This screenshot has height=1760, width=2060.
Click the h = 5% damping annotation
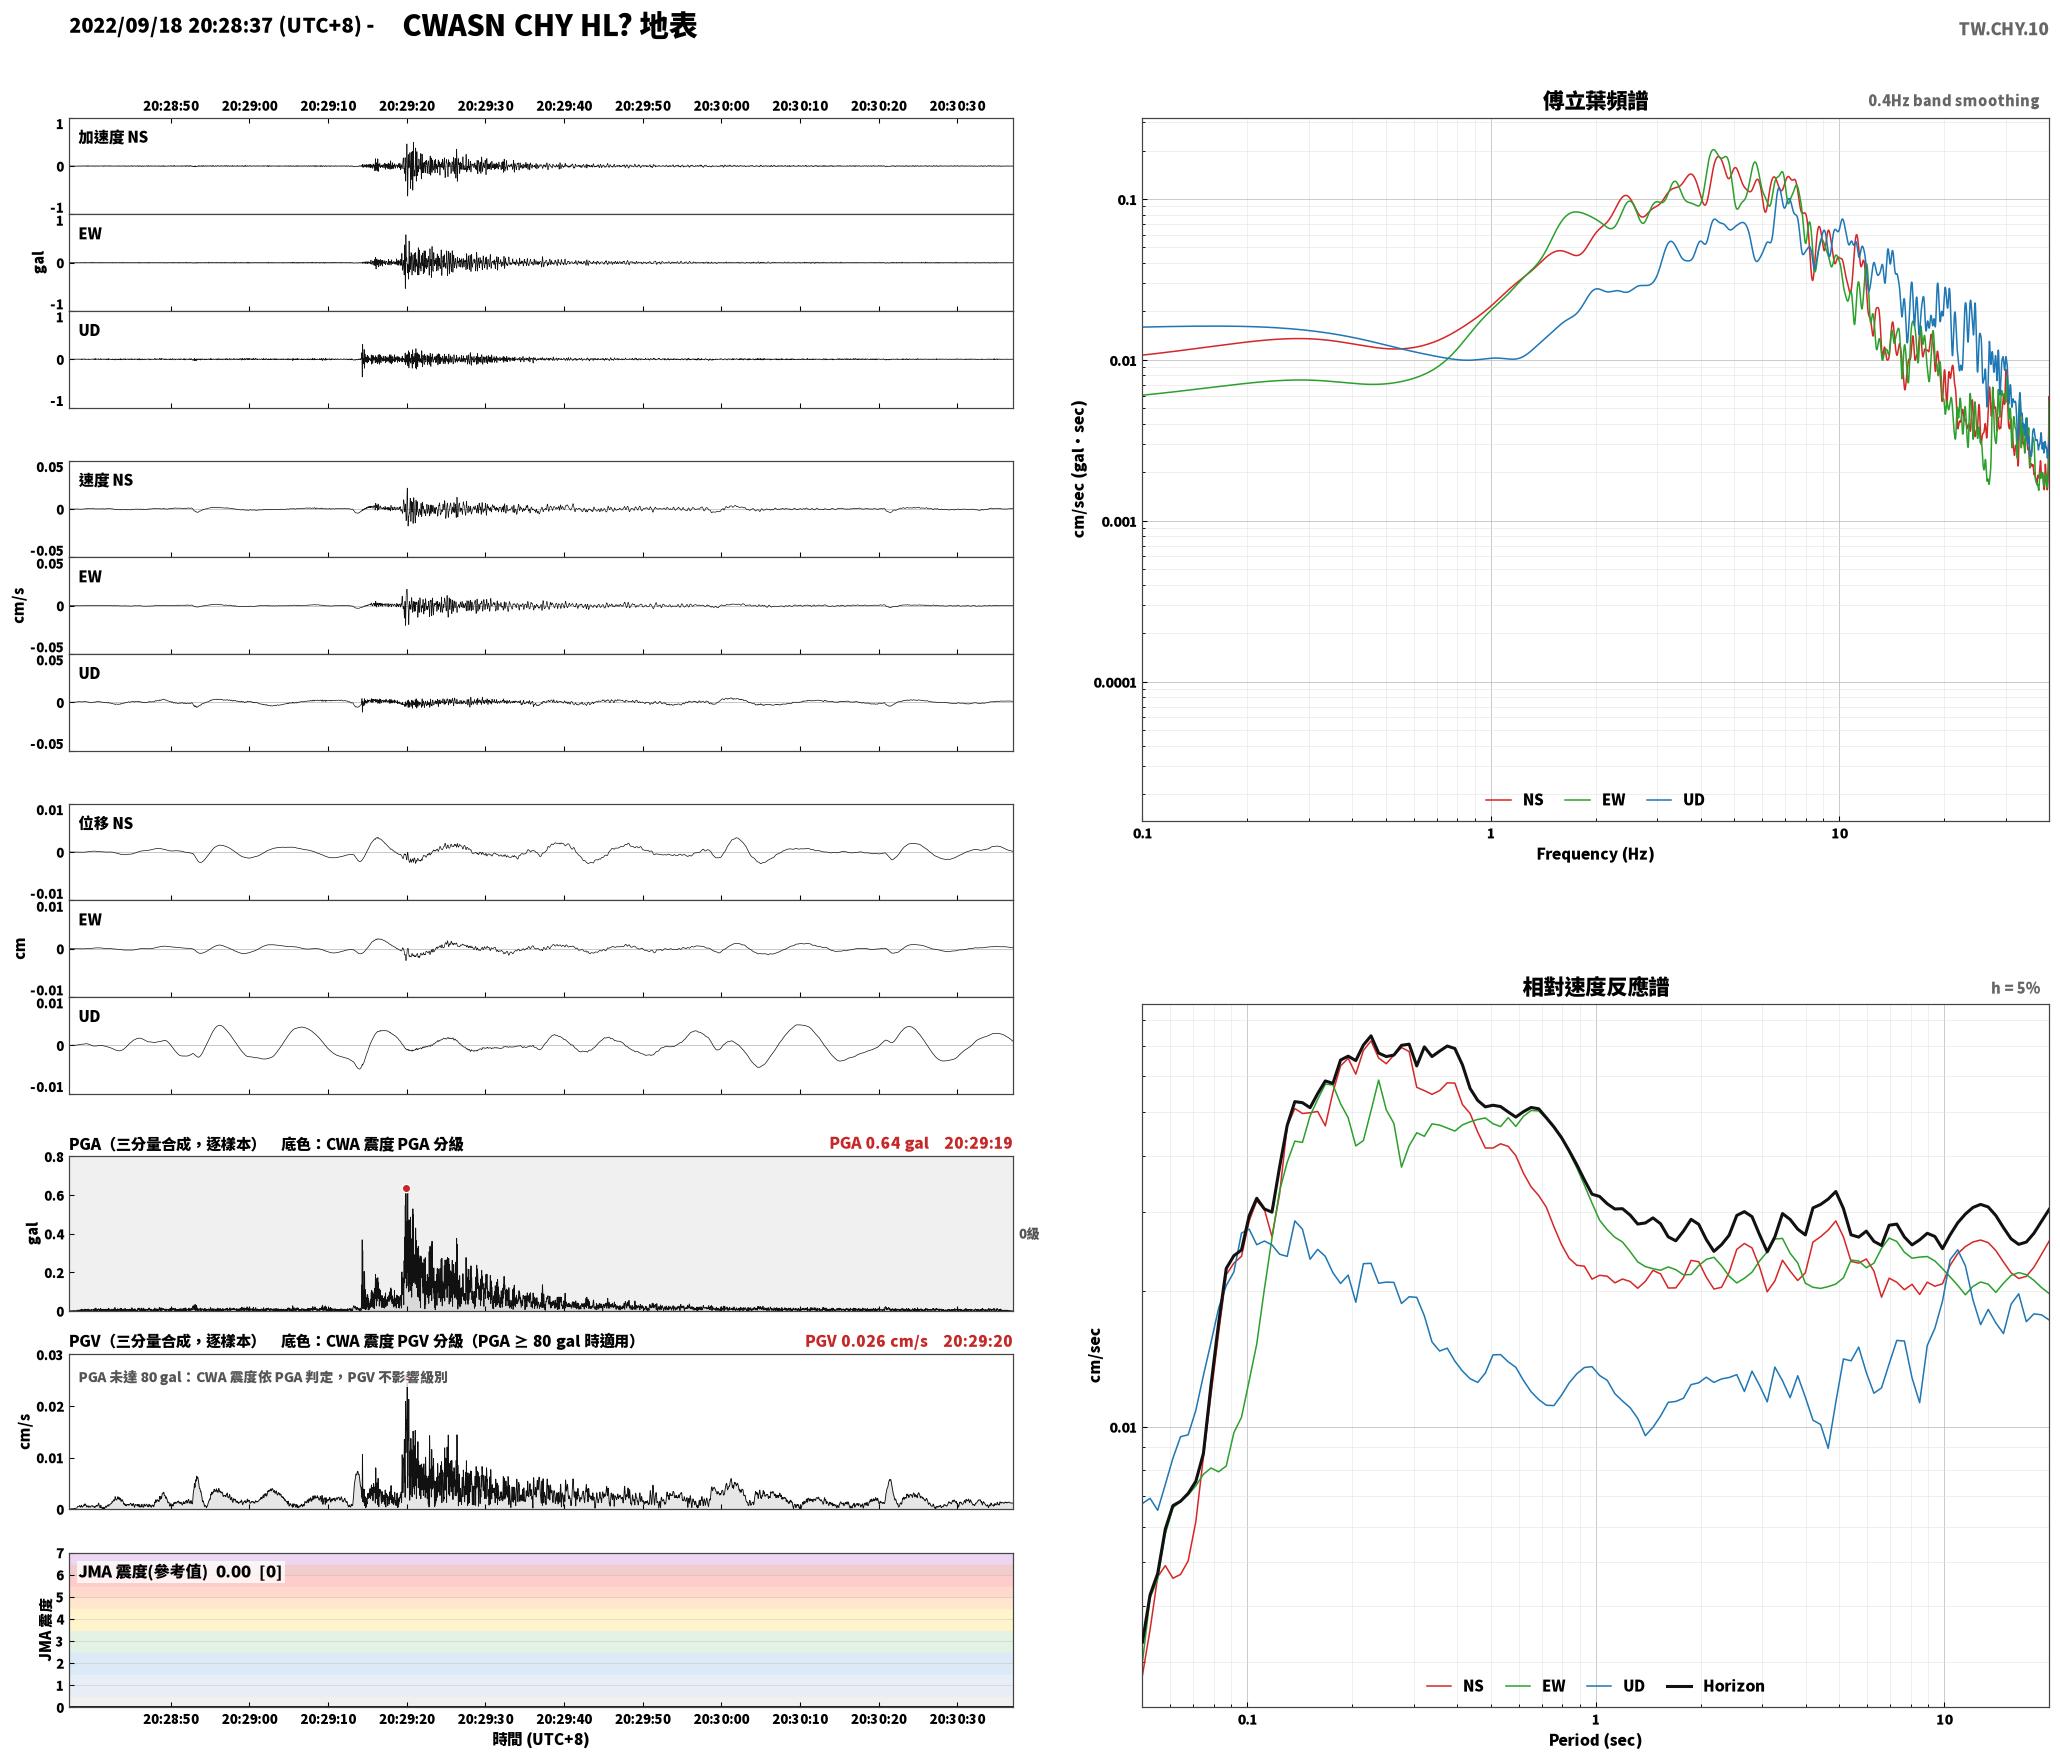2015,988
